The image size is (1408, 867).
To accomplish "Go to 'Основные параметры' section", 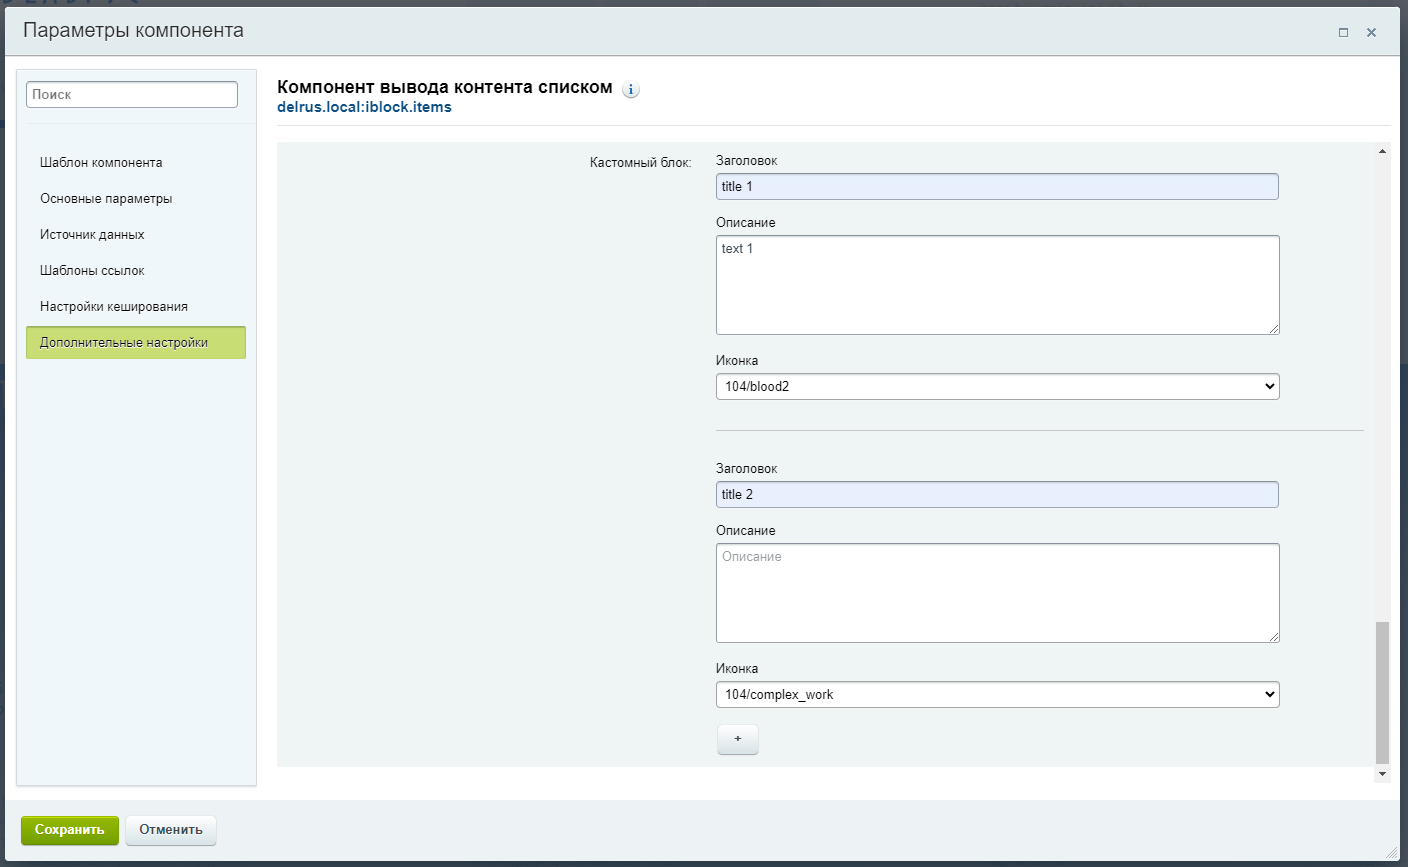I will click(106, 198).
